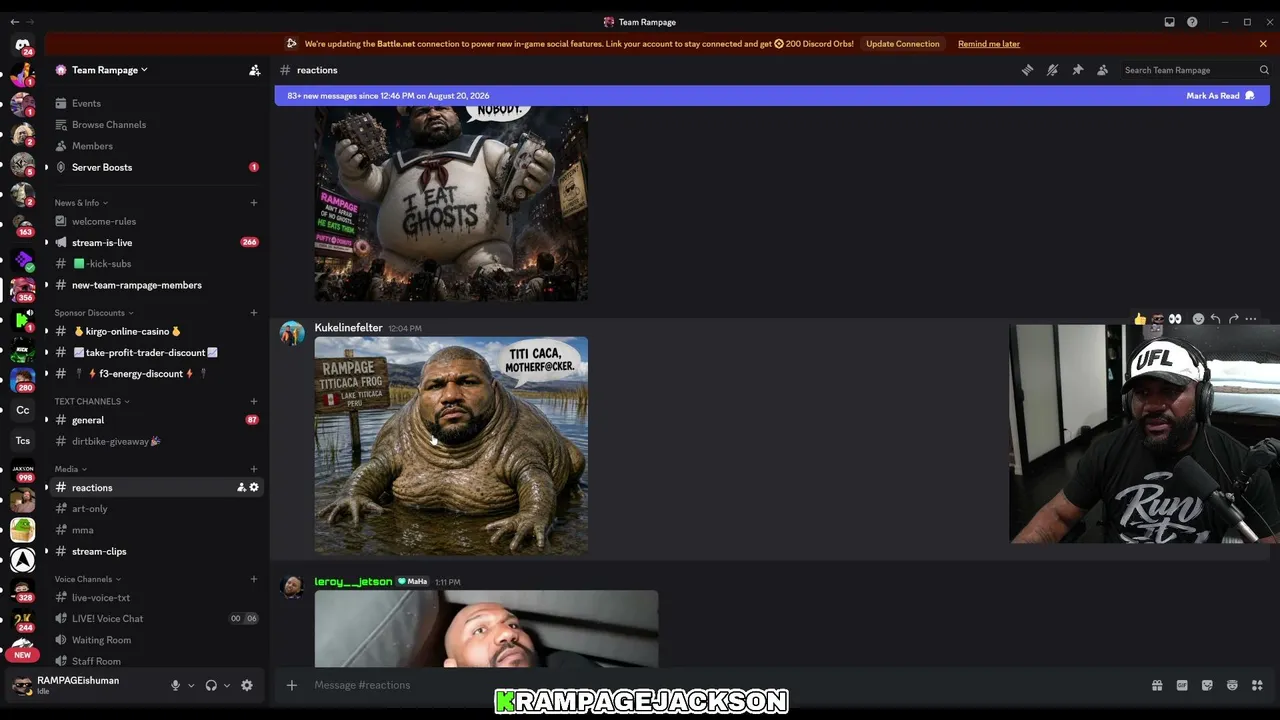Toggle reactions channel notification mute bell

point(1052,70)
